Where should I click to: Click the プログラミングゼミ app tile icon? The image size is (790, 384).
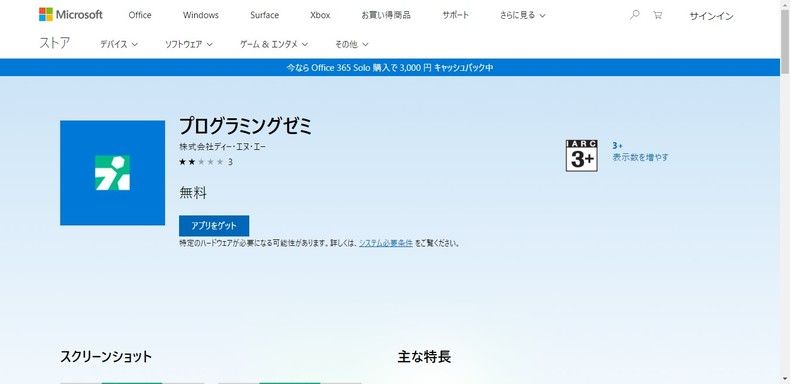[112, 173]
